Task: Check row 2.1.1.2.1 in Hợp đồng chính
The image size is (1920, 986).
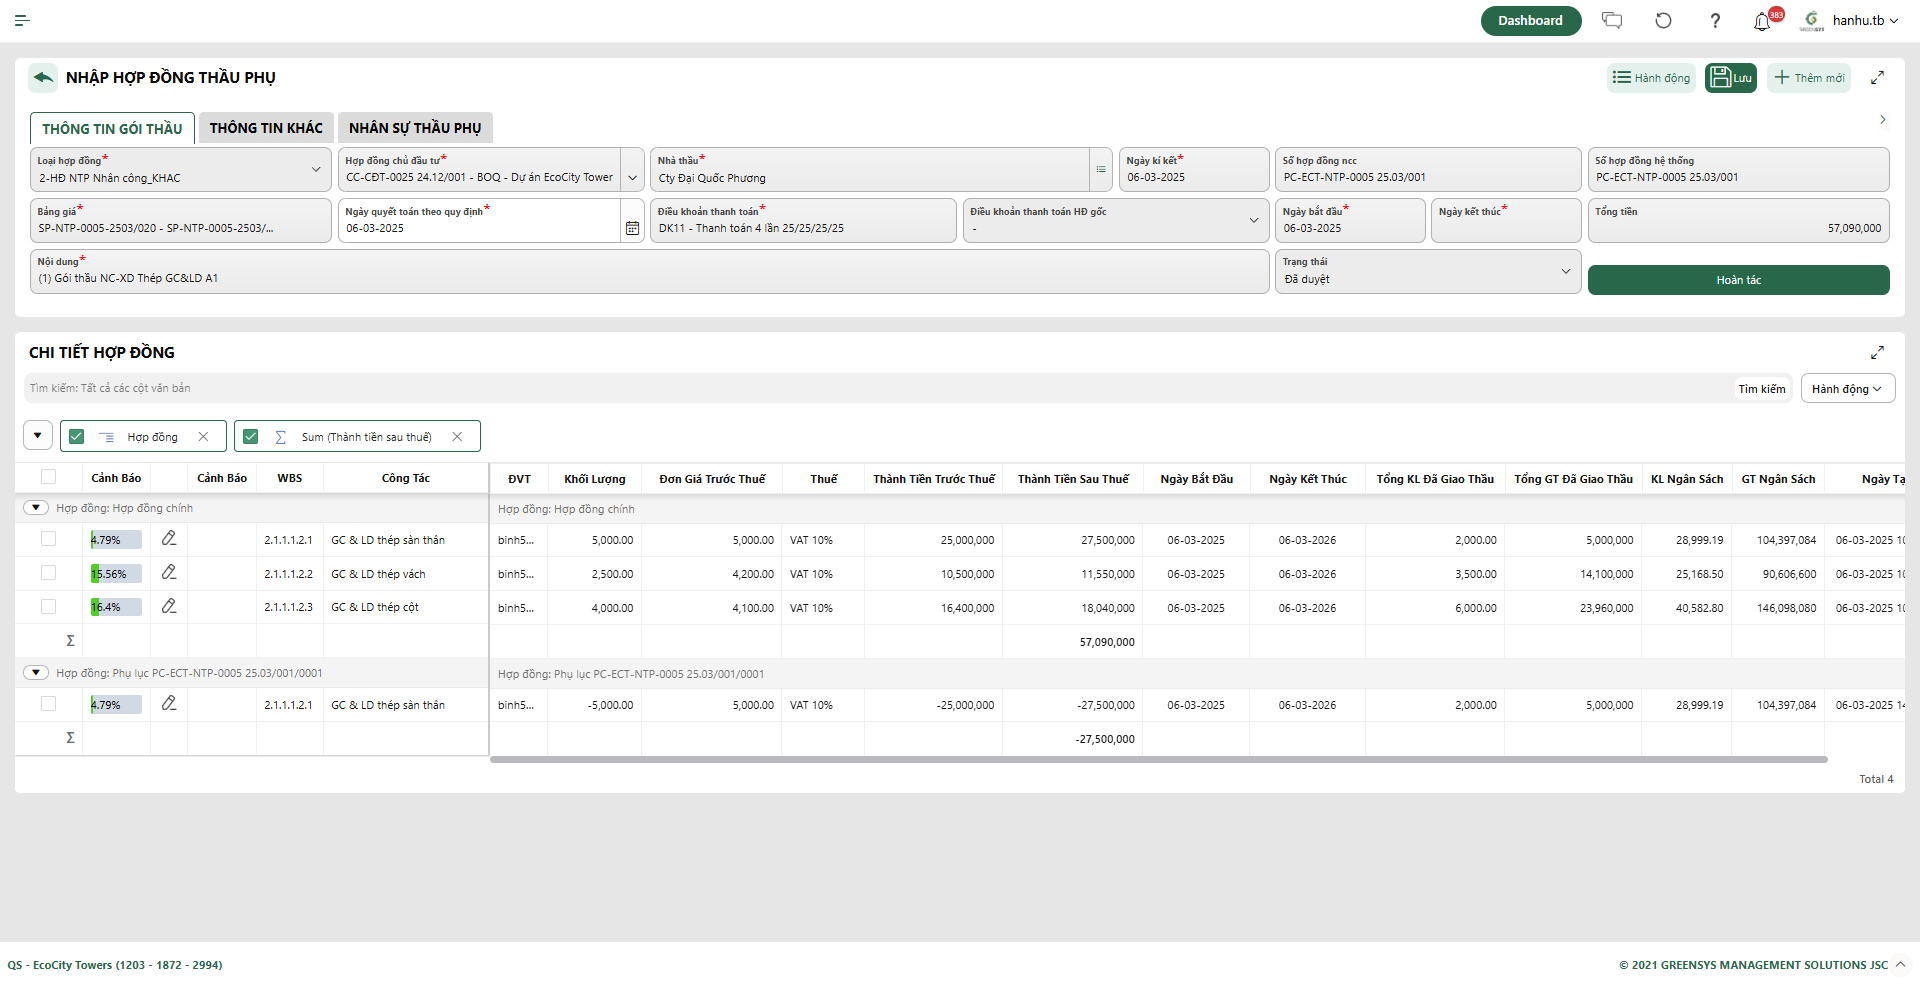Action: 48,539
